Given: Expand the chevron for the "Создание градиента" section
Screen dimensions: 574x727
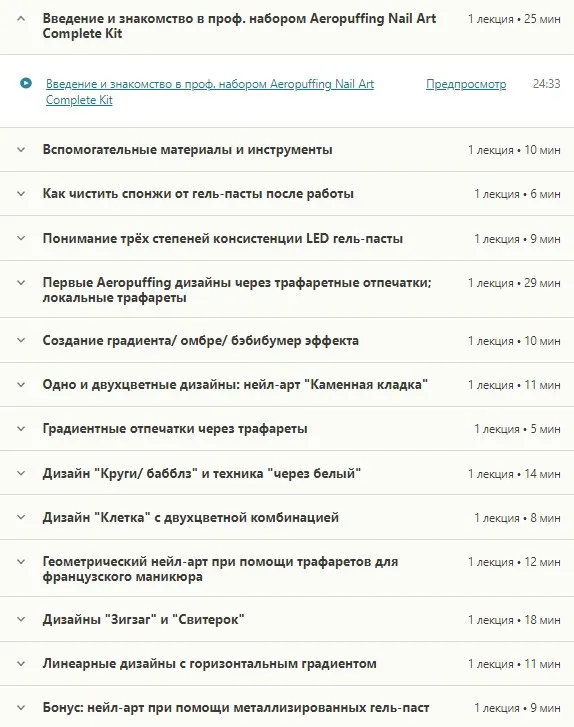Looking at the screenshot, I should point(21,340).
